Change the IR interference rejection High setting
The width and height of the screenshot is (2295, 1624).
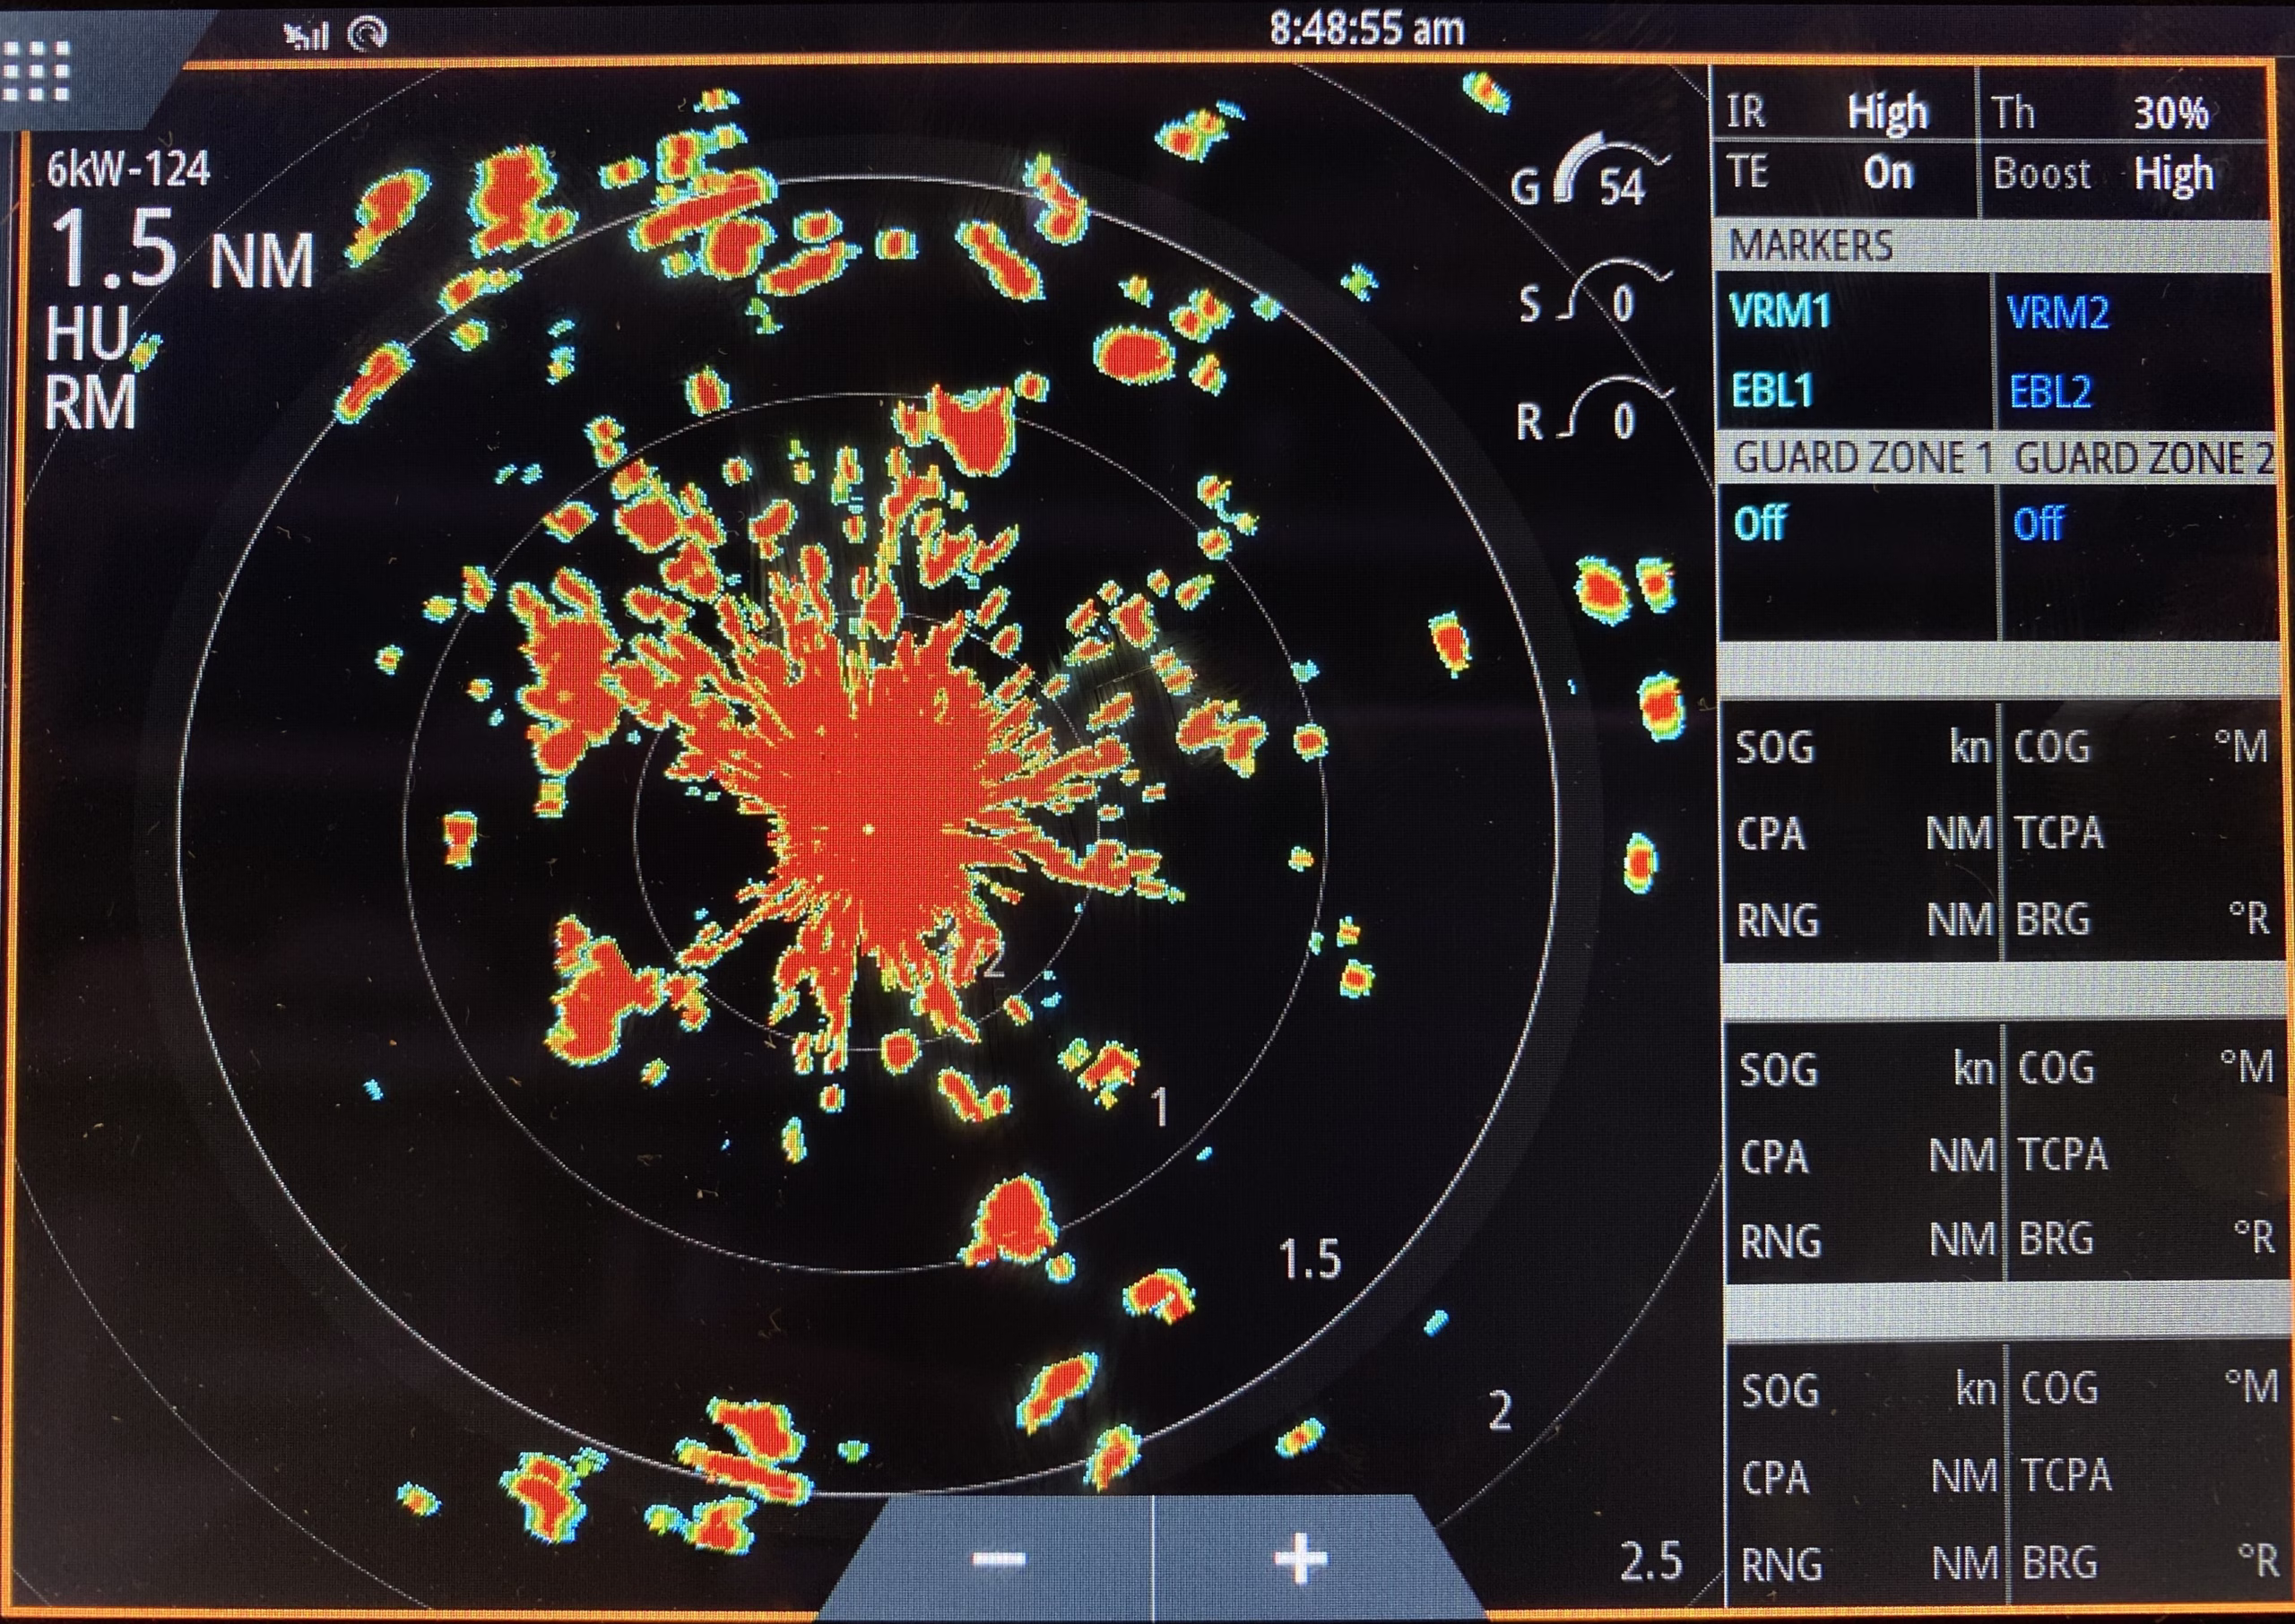coord(1843,108)
